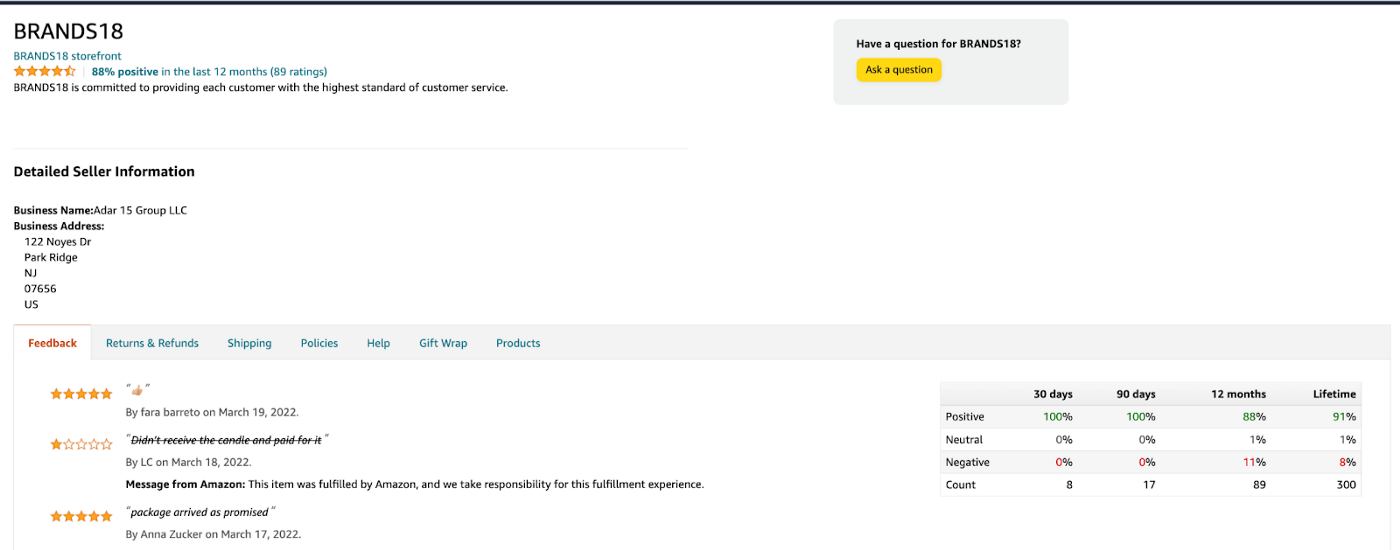
Task: Click the Park Ridge address line
Action: point(51,257)
